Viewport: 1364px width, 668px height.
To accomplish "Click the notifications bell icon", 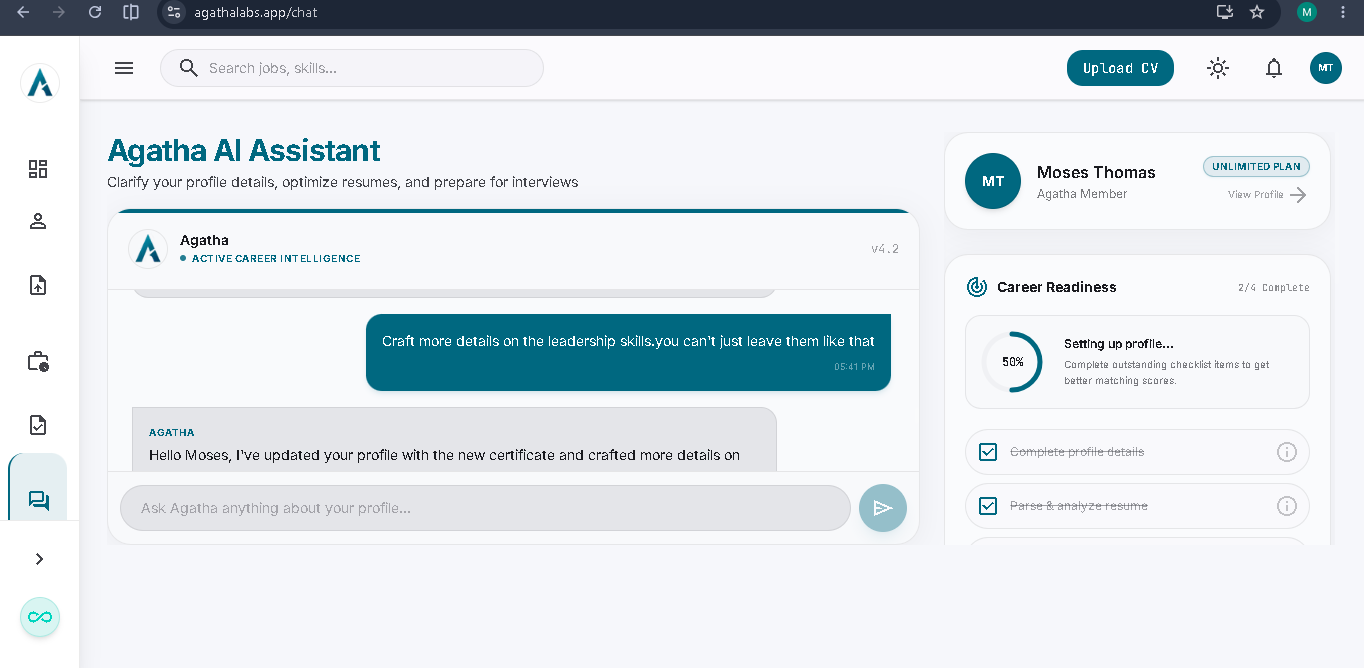I will point(1274,68).
